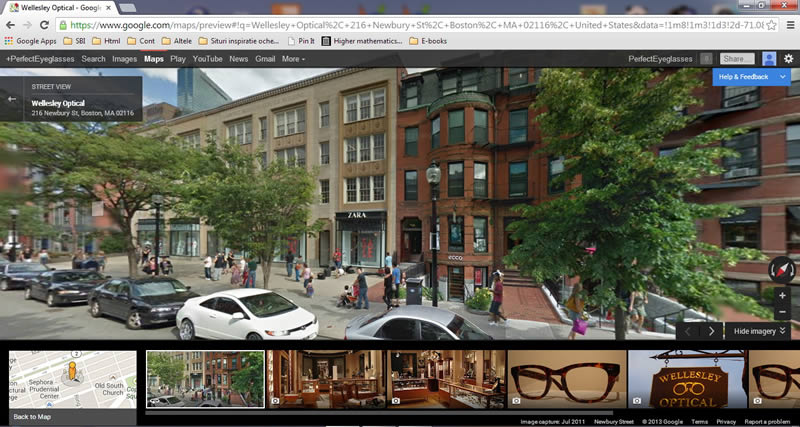This screenshot has height=427, width=800.
Task: Open the Terms link
Action: 699,422
